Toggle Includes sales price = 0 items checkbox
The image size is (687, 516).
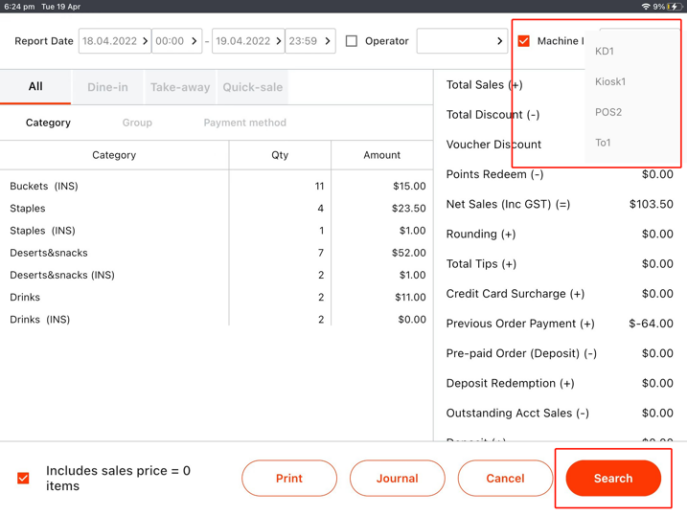(x=23, y=478)
